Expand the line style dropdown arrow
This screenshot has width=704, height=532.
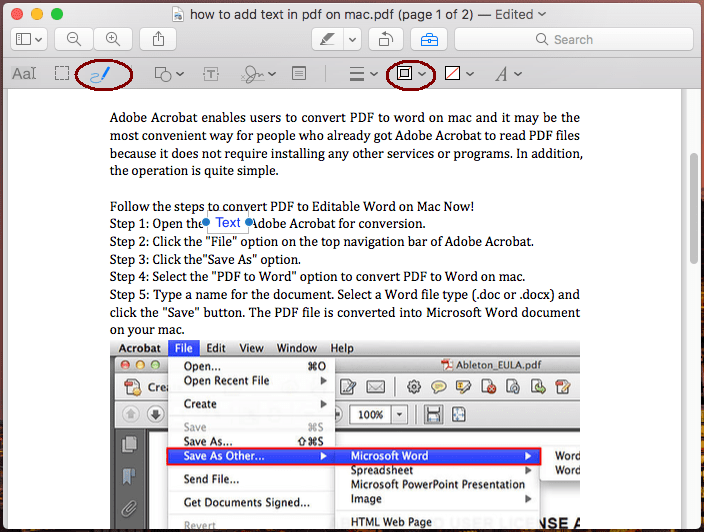tap(374, 74)
